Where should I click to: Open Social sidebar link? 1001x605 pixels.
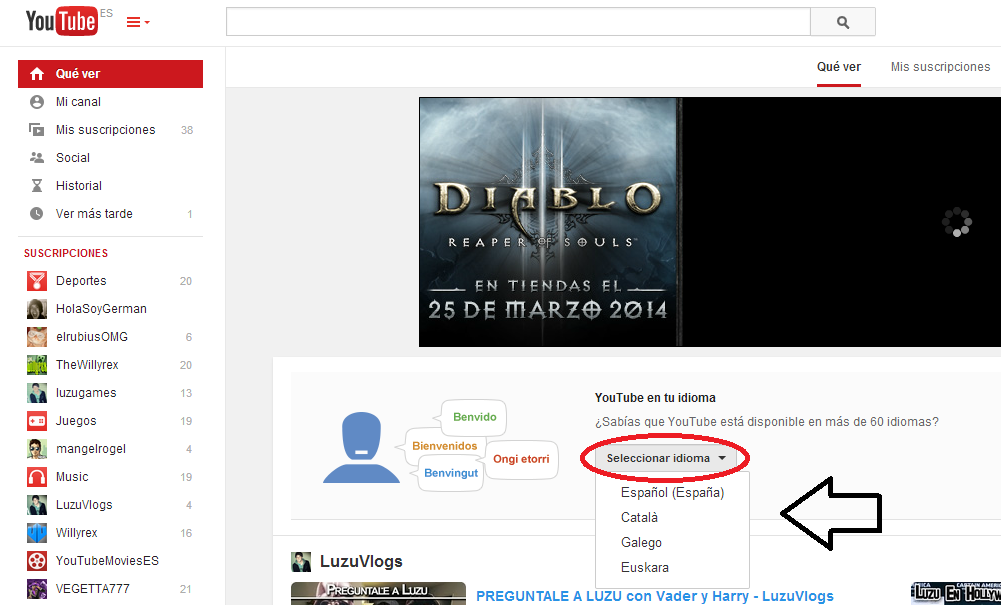pyautogui.click(x=73, y=158)
